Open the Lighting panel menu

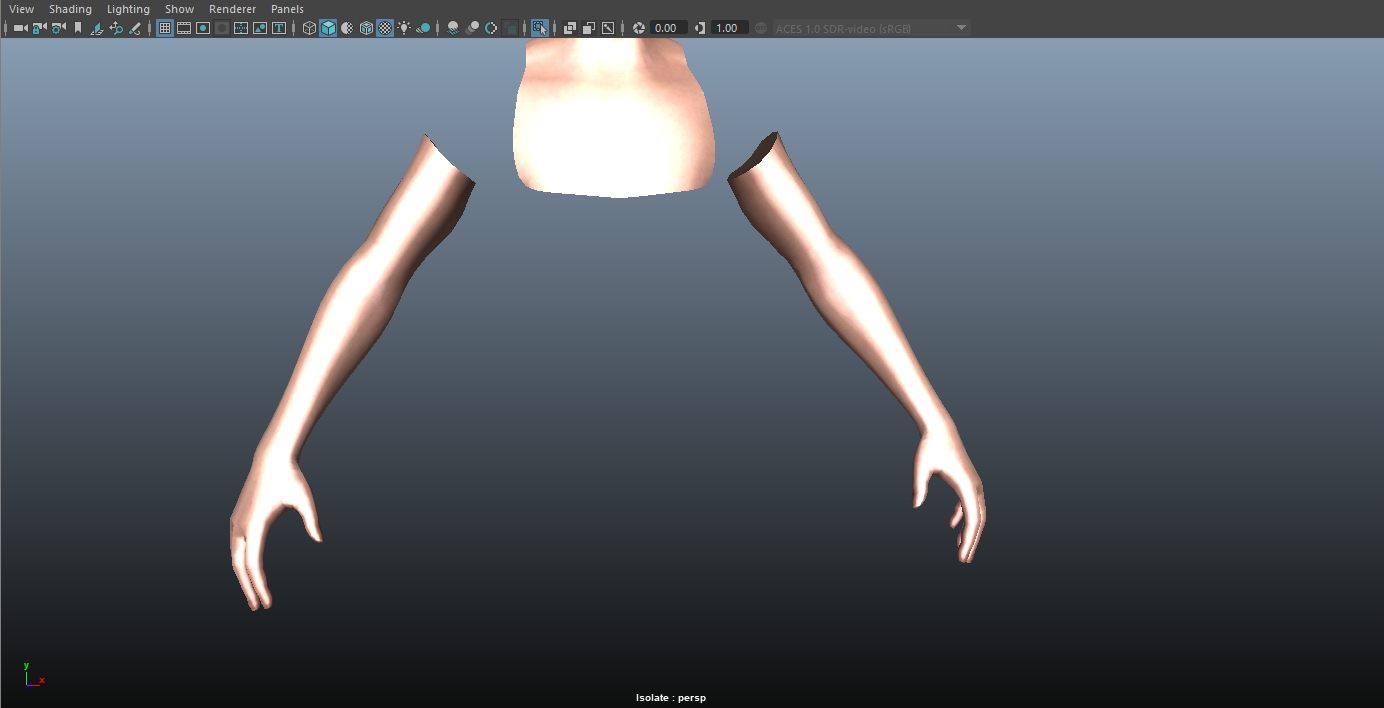128,9
